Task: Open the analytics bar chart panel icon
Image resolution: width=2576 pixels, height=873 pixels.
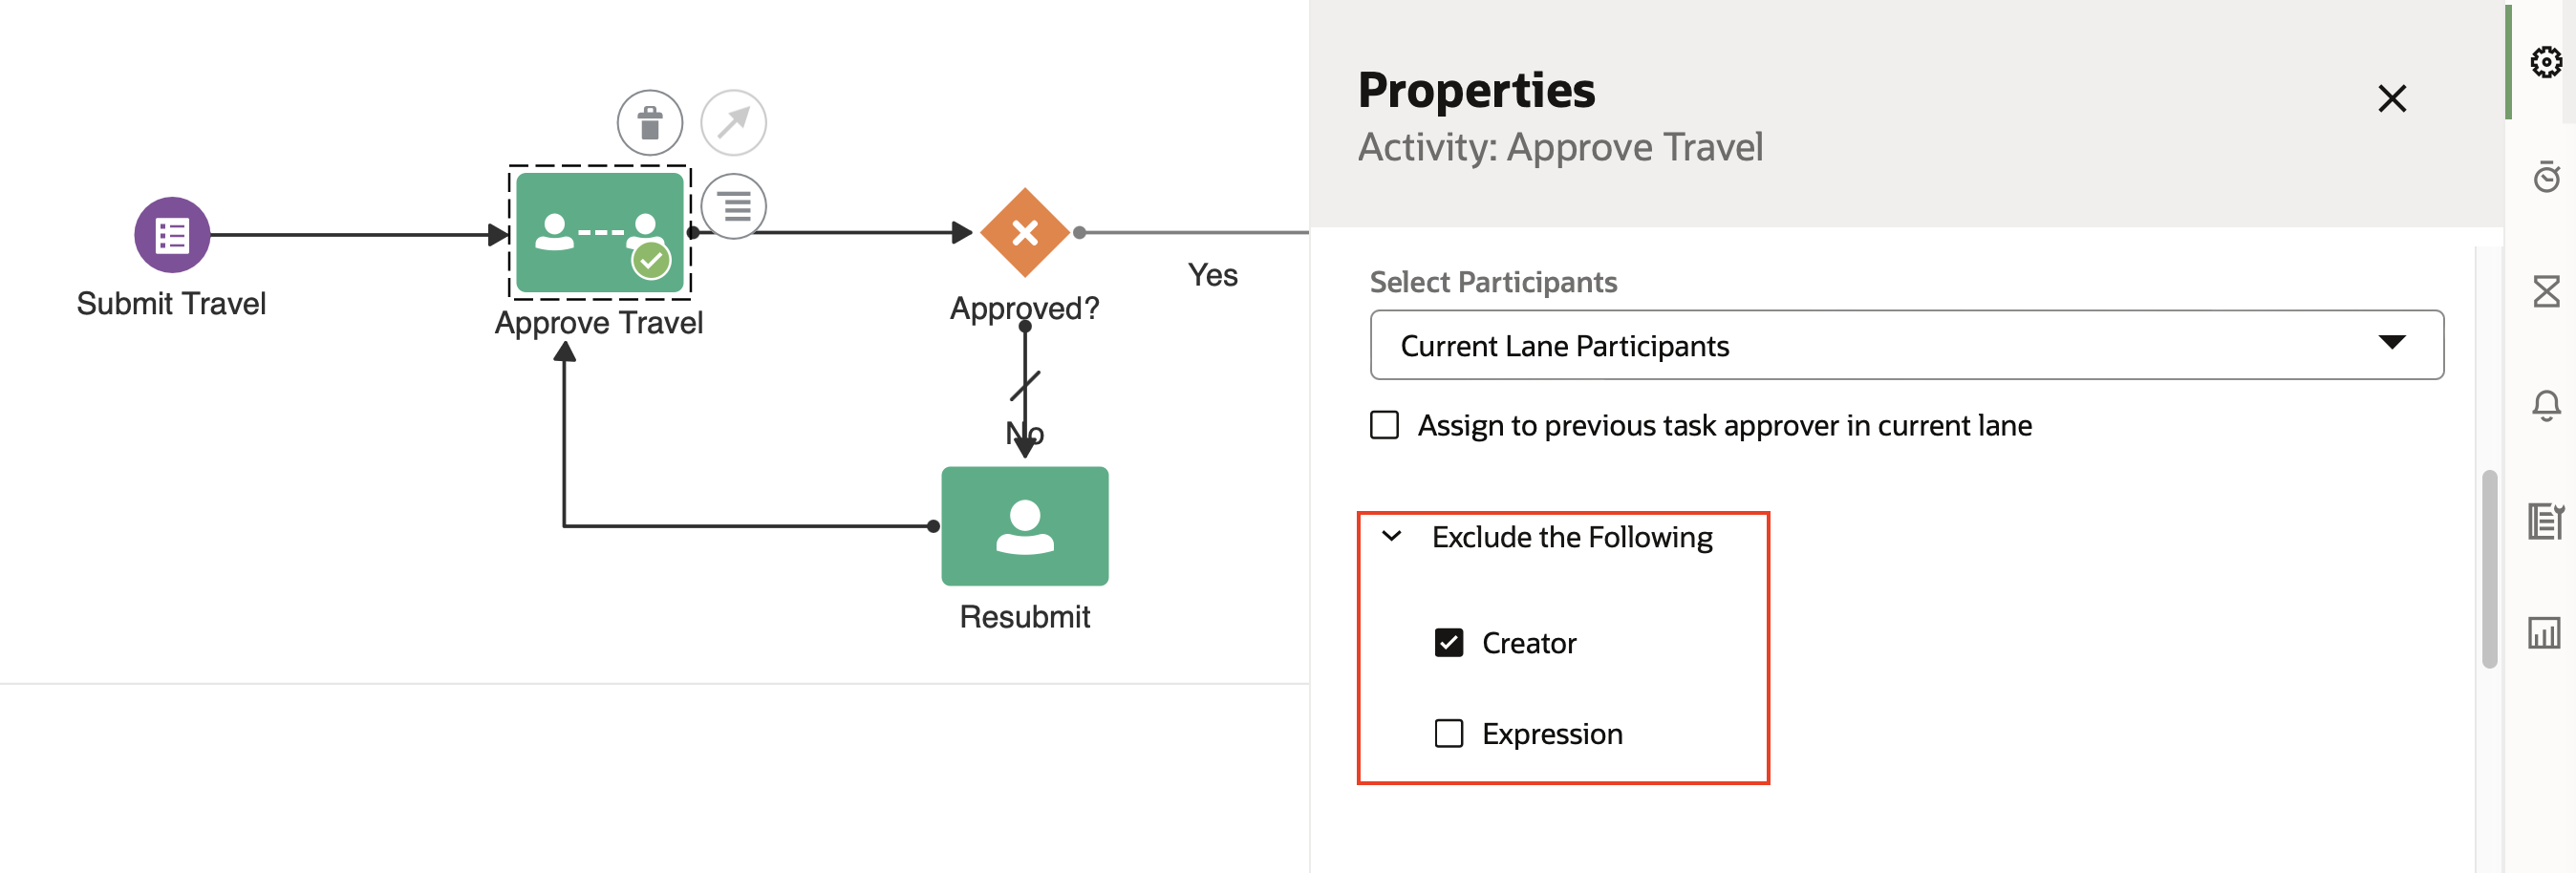Action: [2546, 631]
